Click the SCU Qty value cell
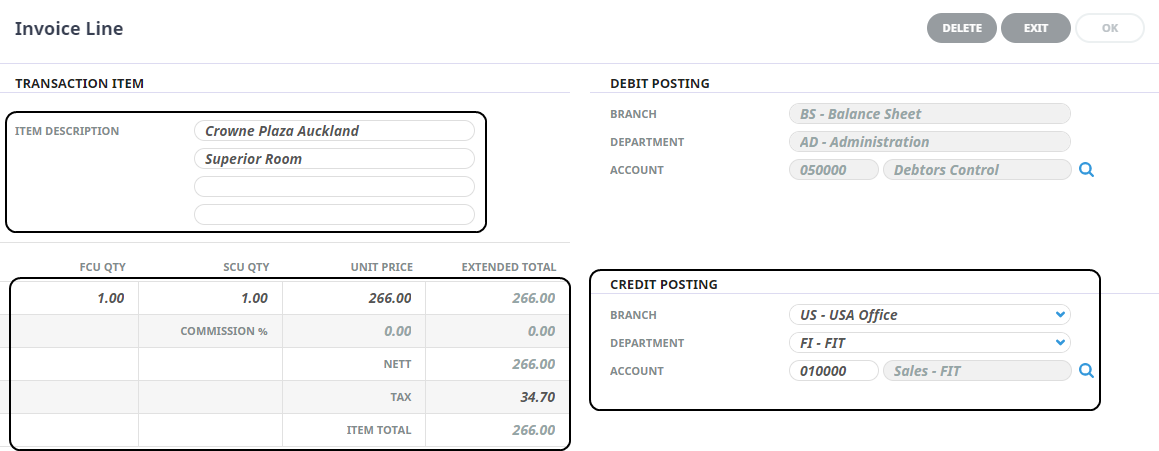This screenshot has width=1159, height=451. click(x=211, y=298)
